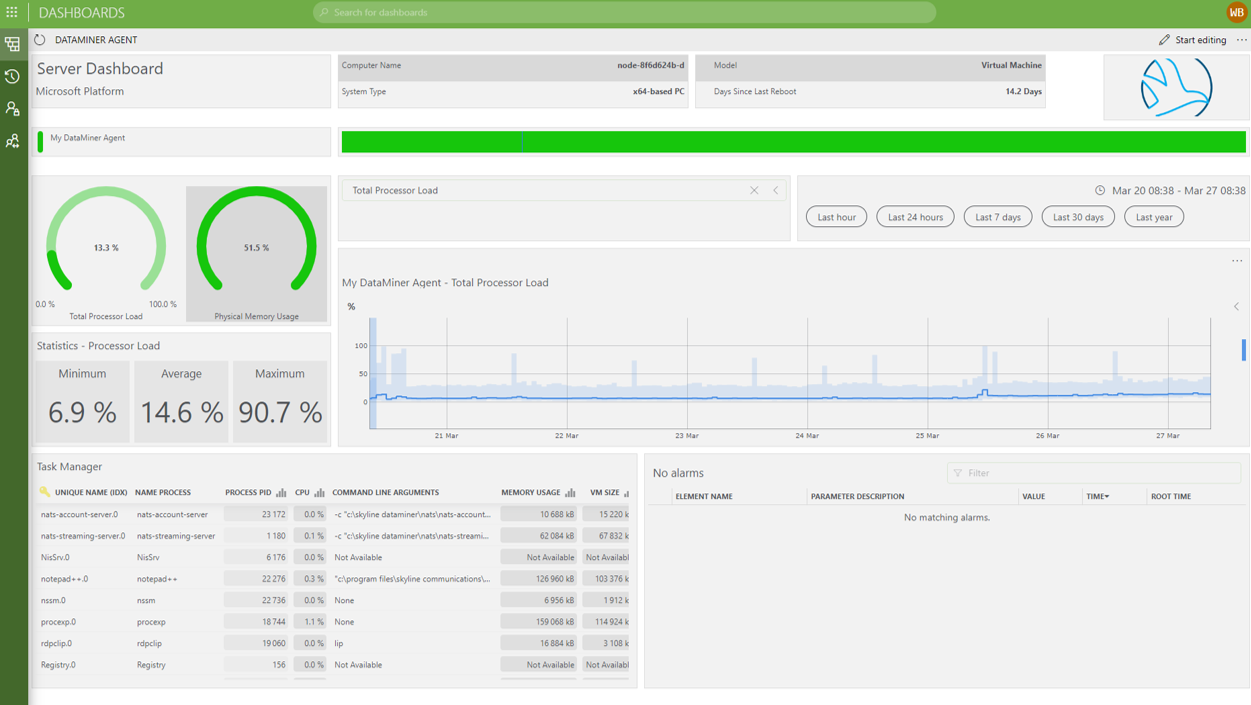The image size is (1251, 705).
Task: Click Start editing
Action: (1192, 40)
